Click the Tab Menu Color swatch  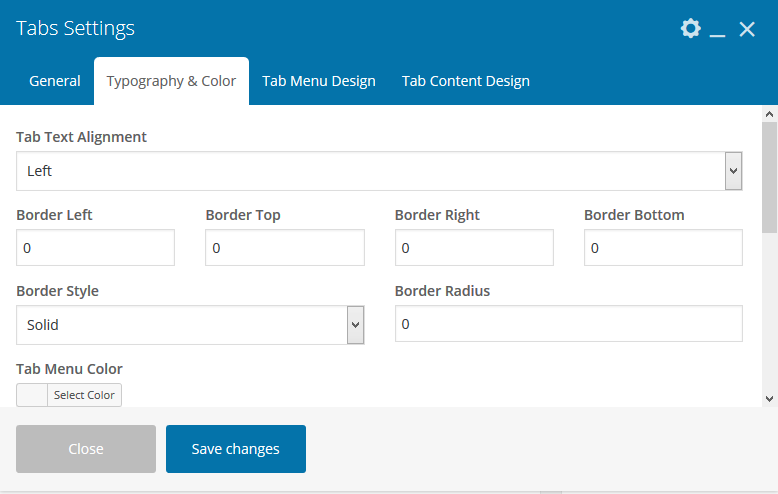point(32,395)
